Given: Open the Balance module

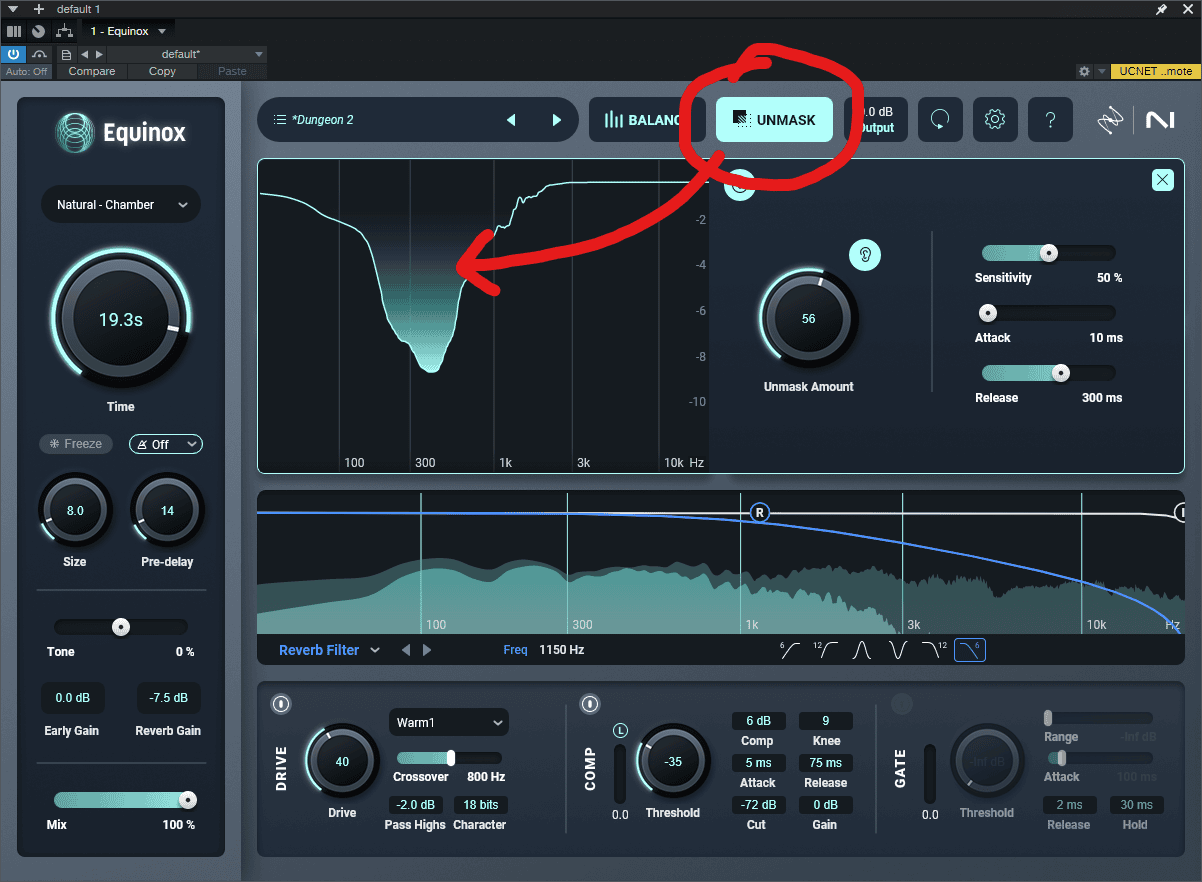Looking at the screenshot, I should pyautogui.click(x=646, y=120).
